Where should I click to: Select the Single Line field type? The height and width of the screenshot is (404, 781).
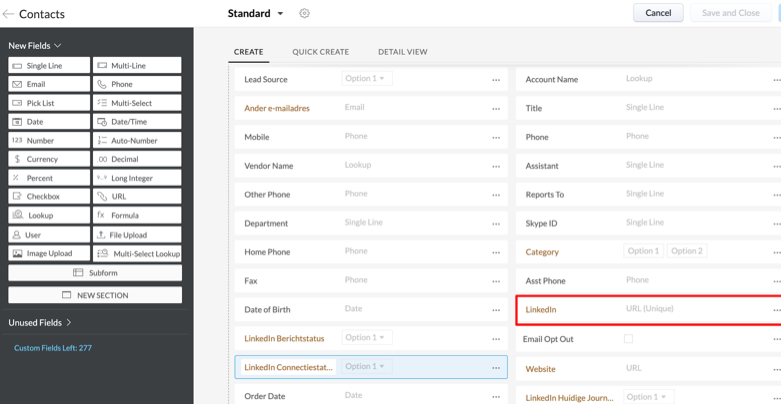pos(49,65)
